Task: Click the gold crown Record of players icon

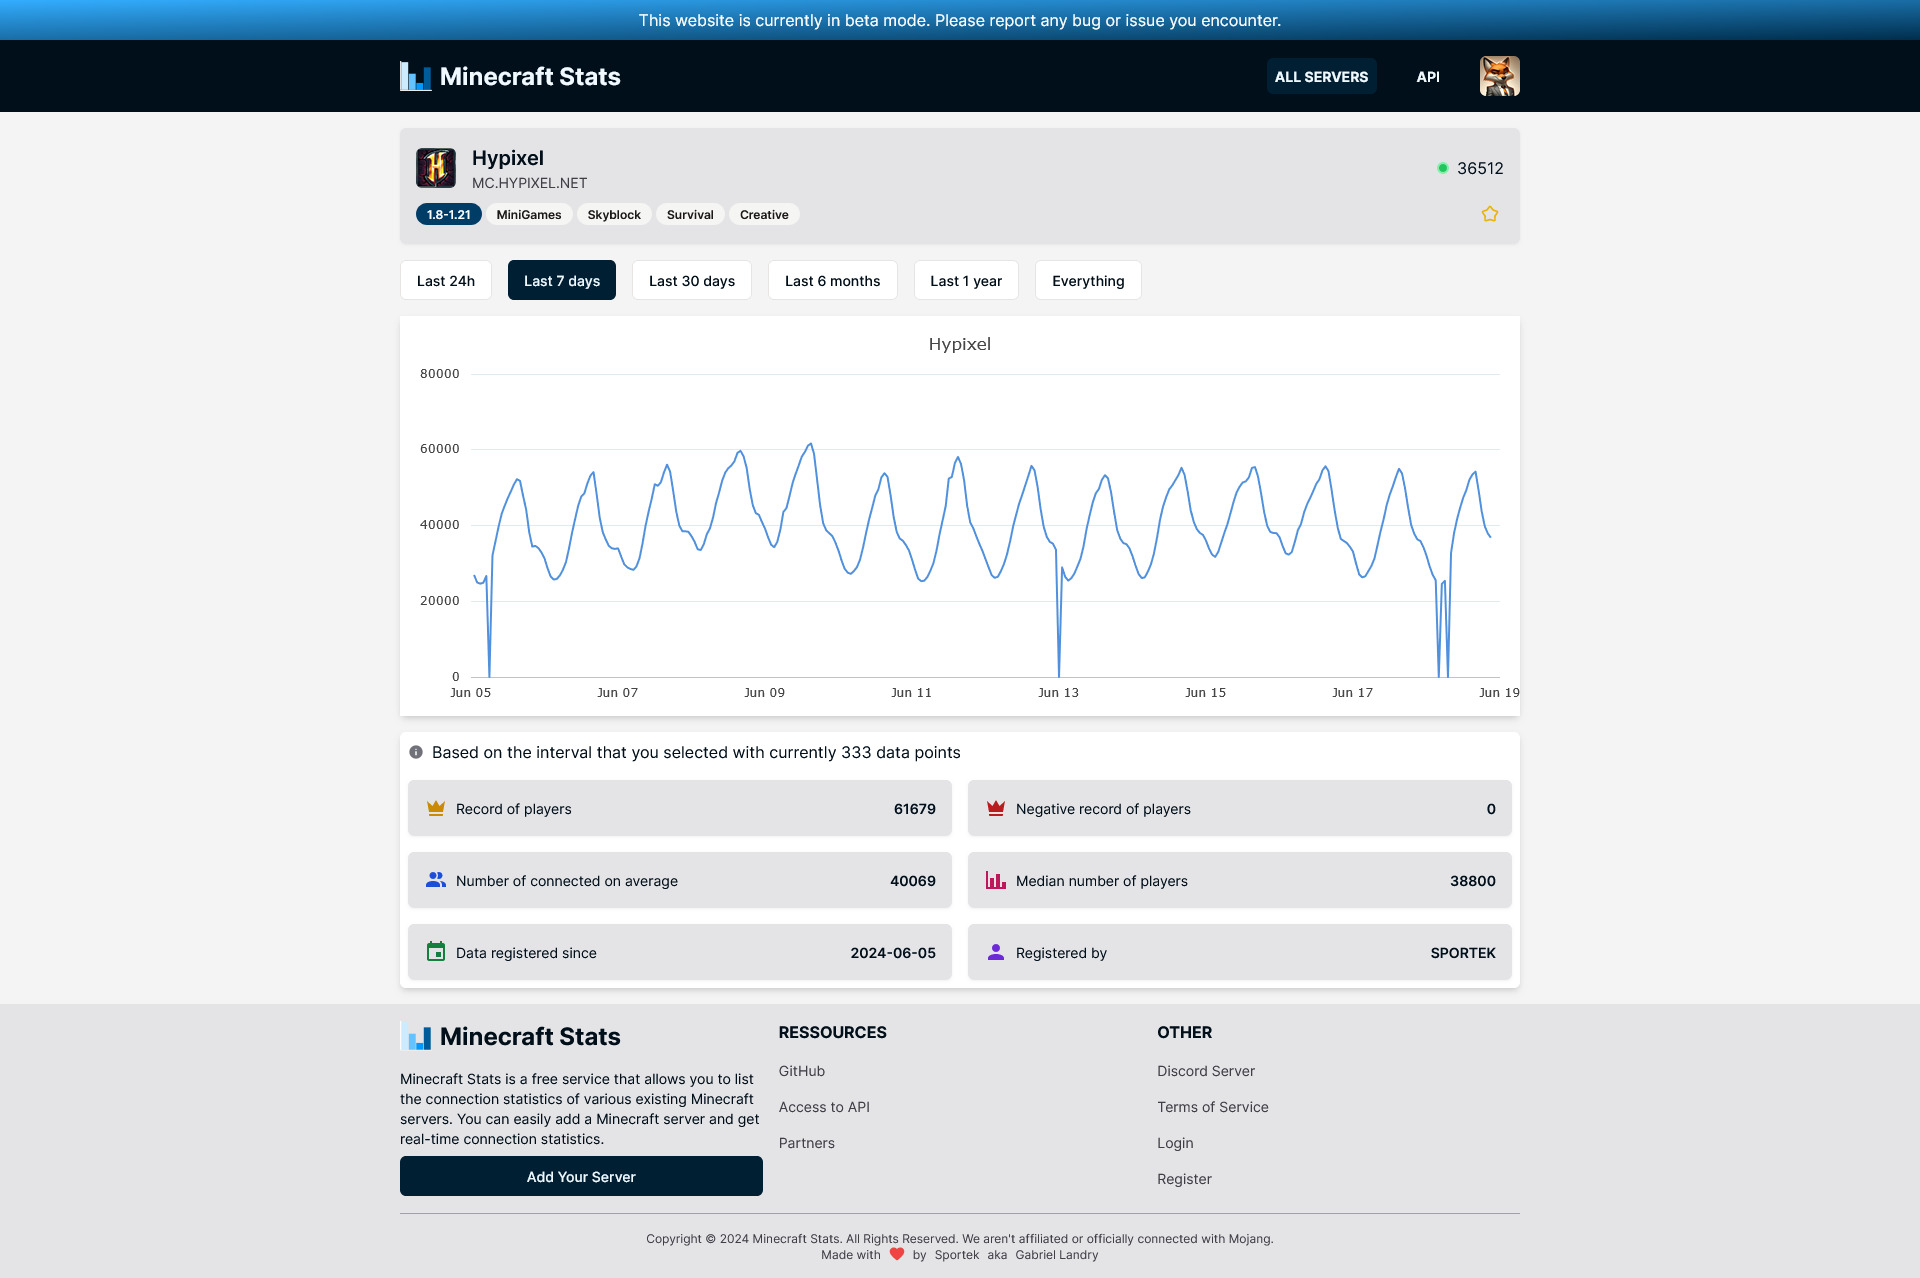Action: (436, 808)
